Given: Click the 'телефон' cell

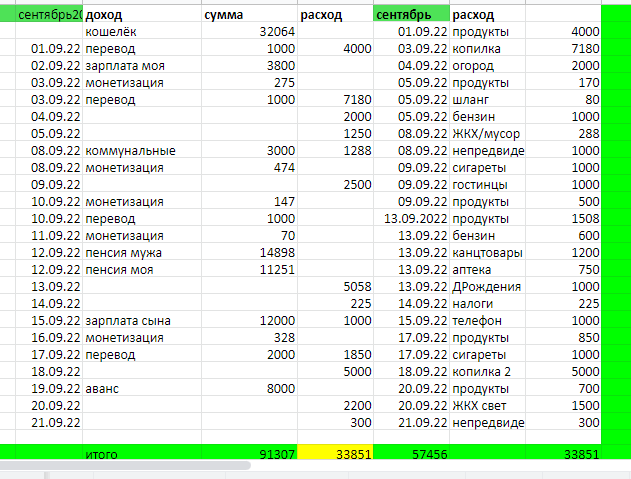Looking at the screenshot, I should [487, 321].
